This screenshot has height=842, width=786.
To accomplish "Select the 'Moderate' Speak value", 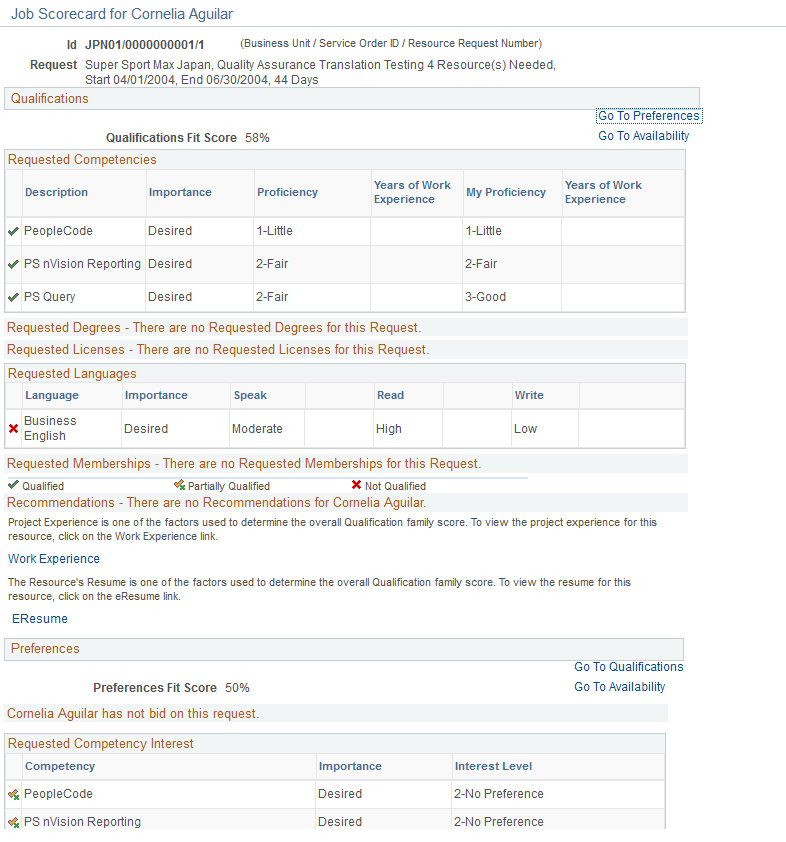I will pos(257,429).
